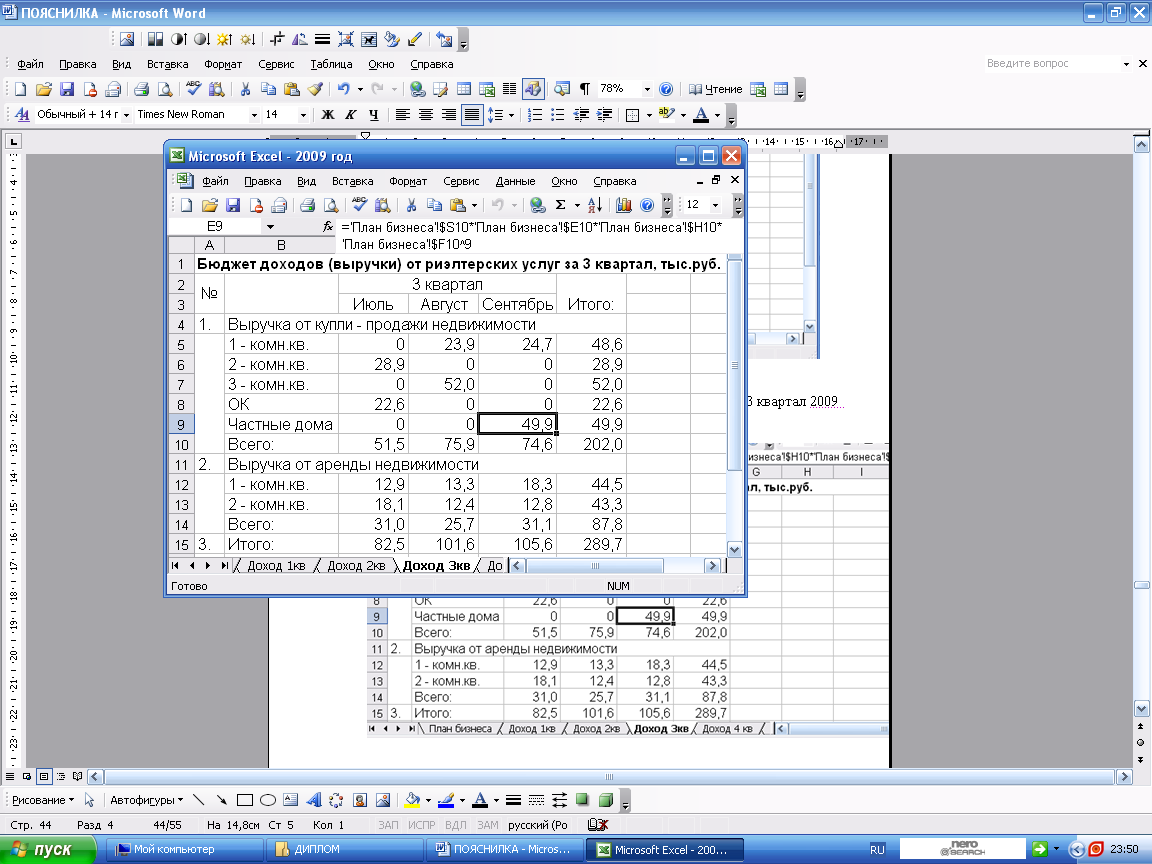Expand the Word zoom 78% dropdown

647,88
